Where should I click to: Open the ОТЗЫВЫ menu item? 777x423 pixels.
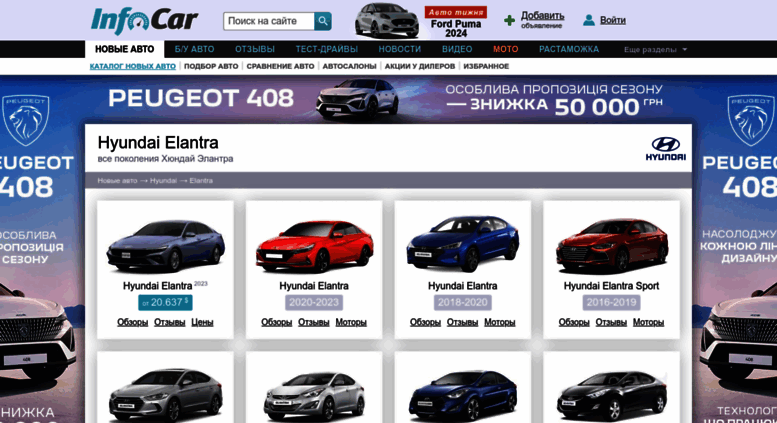255,49
